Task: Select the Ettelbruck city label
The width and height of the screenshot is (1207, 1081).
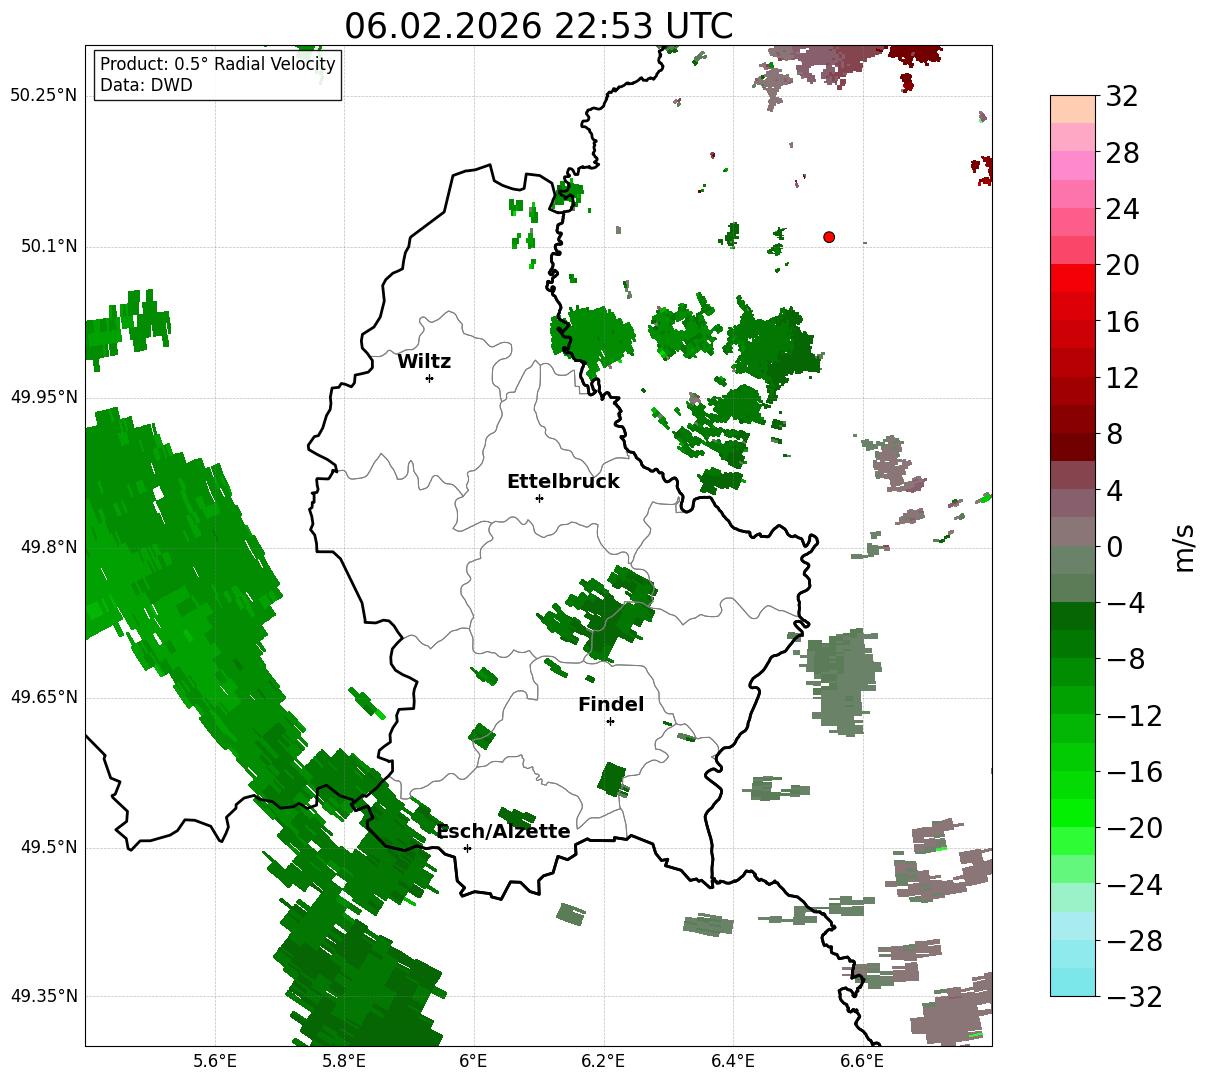Action: point(563,482)
